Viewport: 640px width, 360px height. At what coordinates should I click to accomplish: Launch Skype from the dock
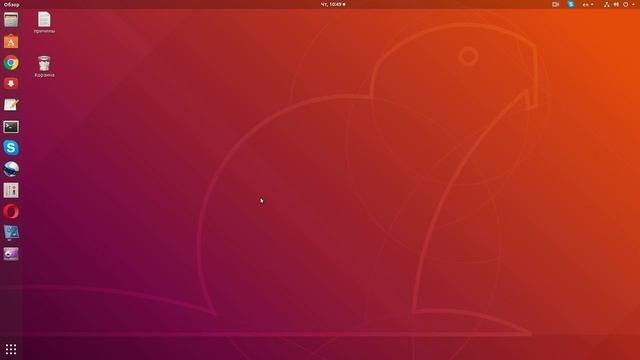tap(11, 148)
